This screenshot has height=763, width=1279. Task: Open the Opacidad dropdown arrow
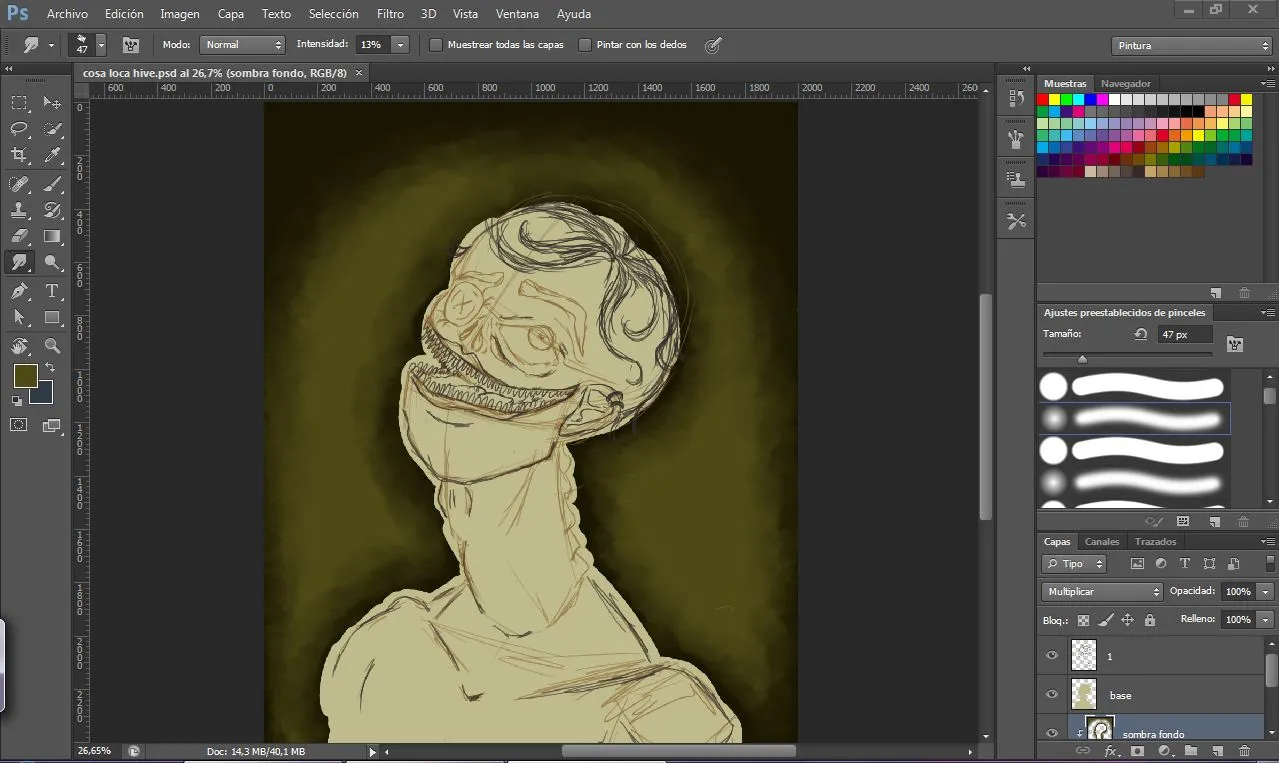[x=1266, y=592]
